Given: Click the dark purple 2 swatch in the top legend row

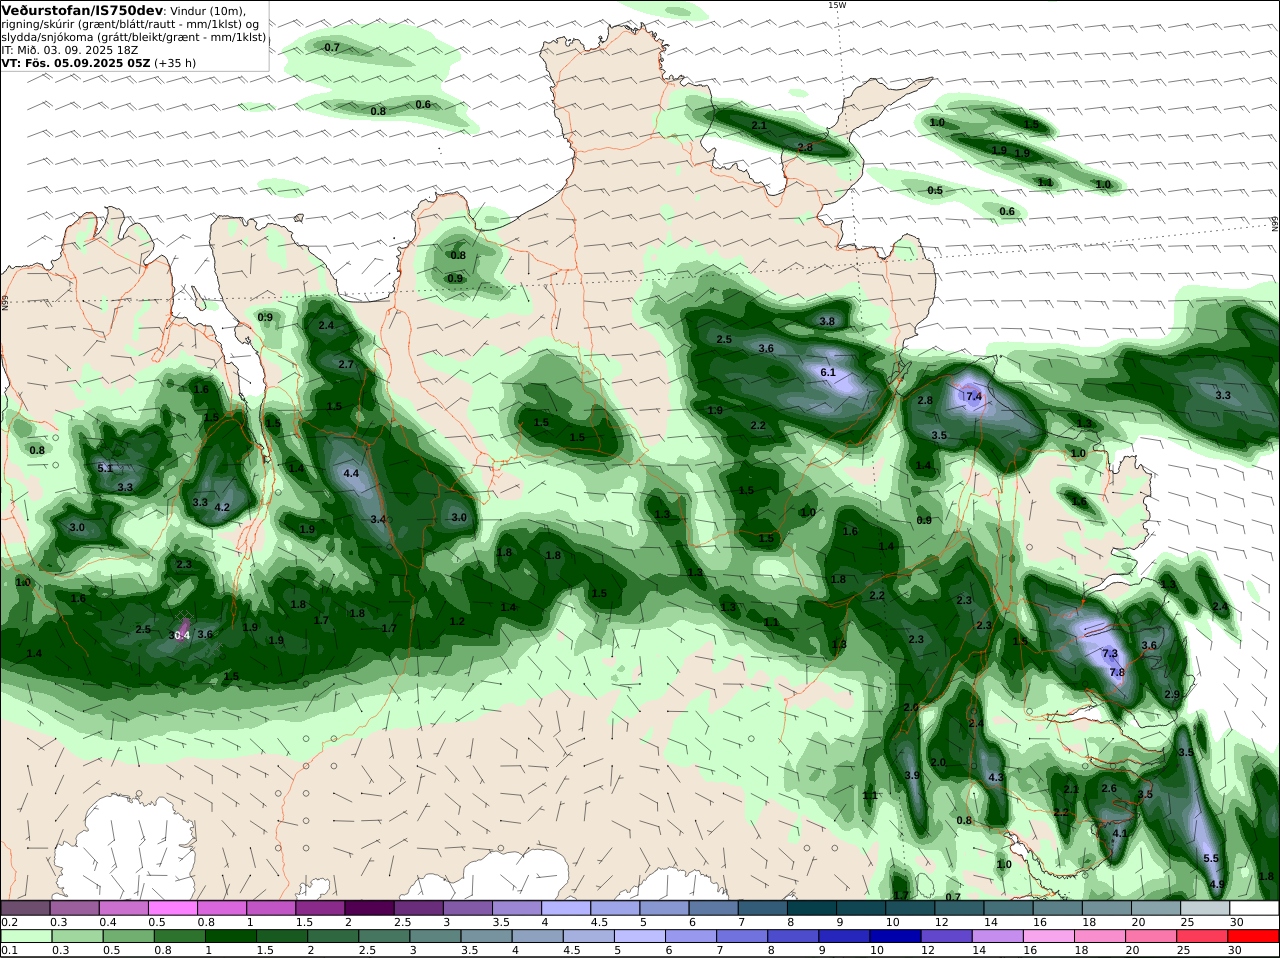Looking at the screenshot, I should (x=369, y=908).
